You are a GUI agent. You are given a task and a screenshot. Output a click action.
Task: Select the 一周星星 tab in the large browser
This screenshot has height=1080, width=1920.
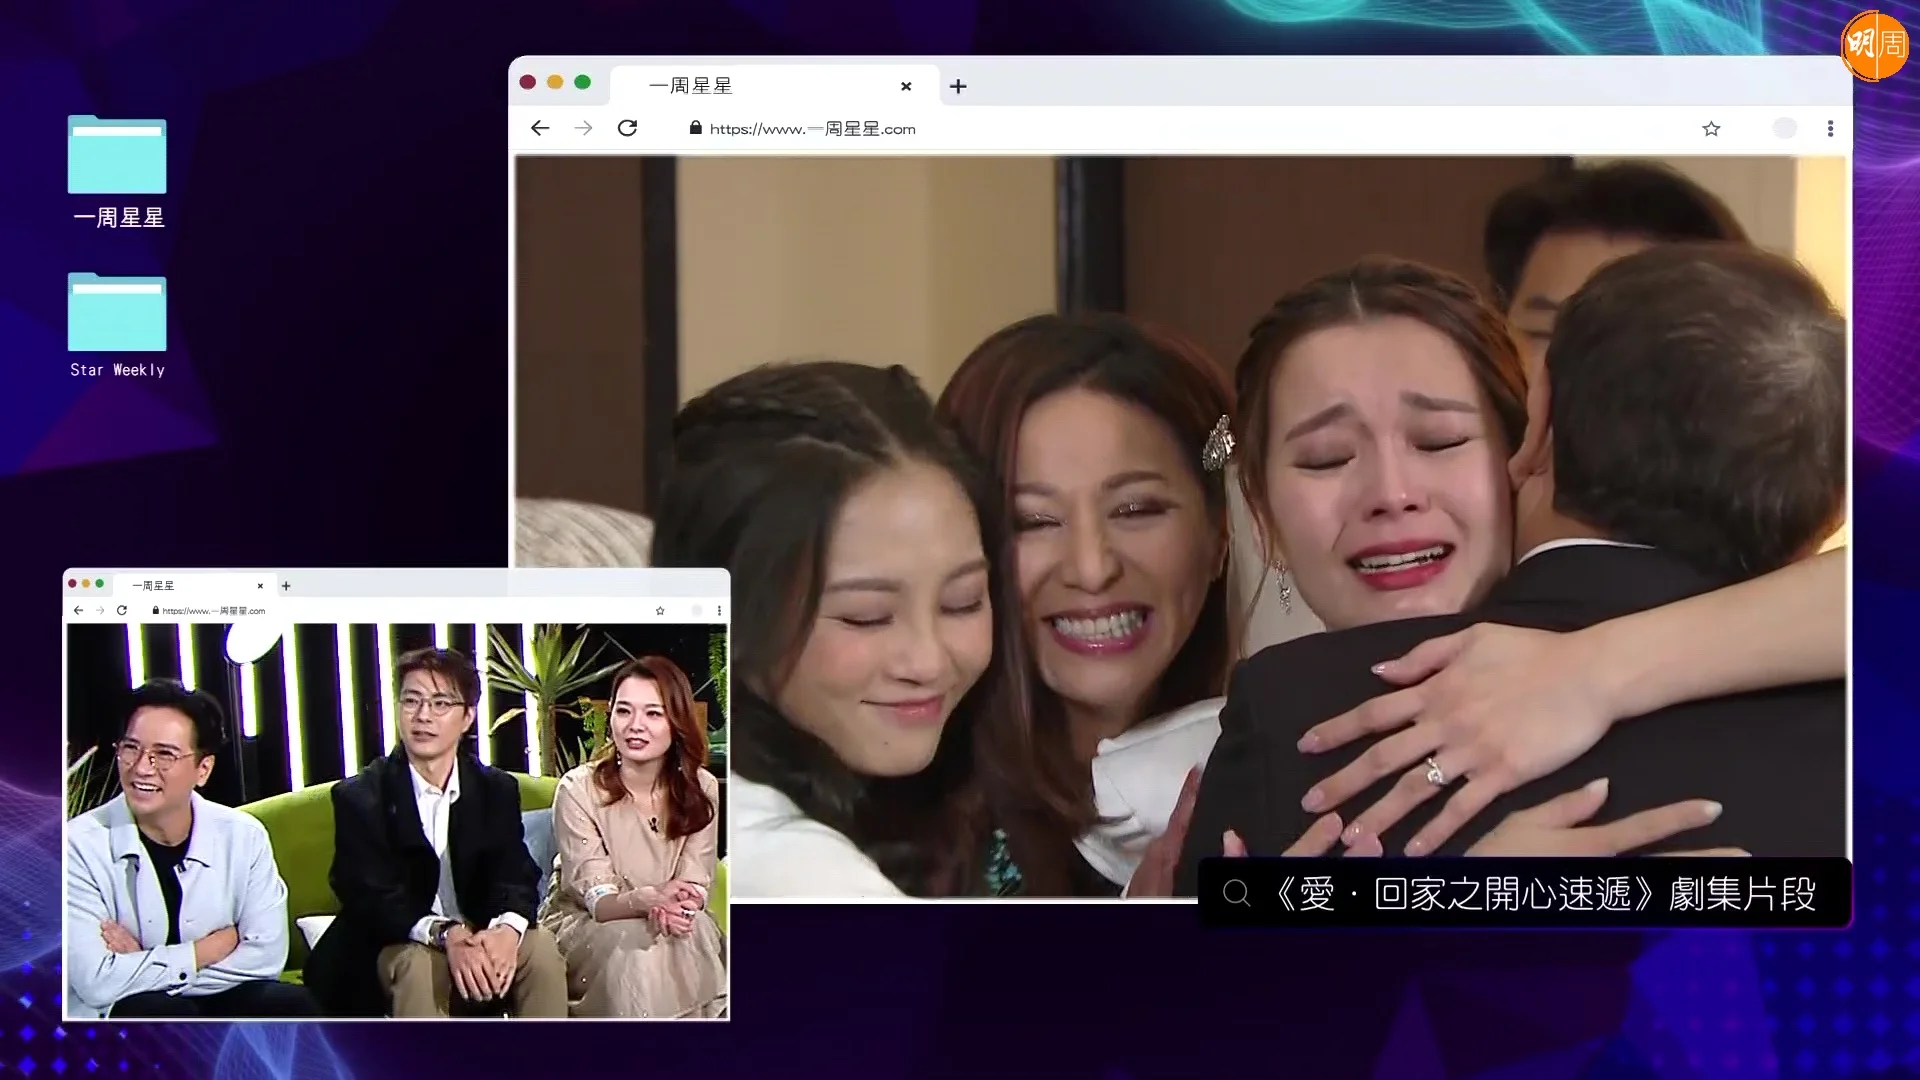click(775, 86)
